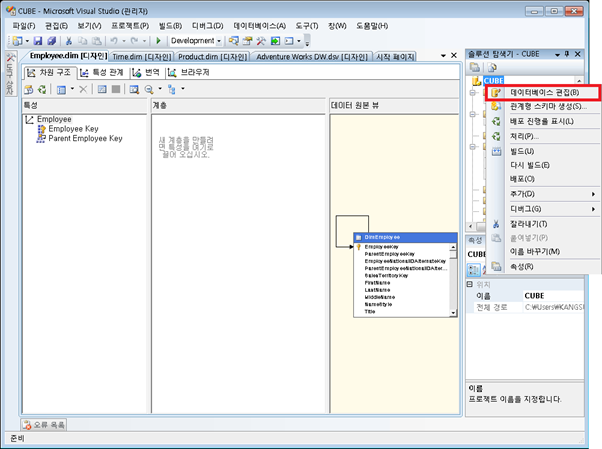Close the active Employee.dim document

454,55
